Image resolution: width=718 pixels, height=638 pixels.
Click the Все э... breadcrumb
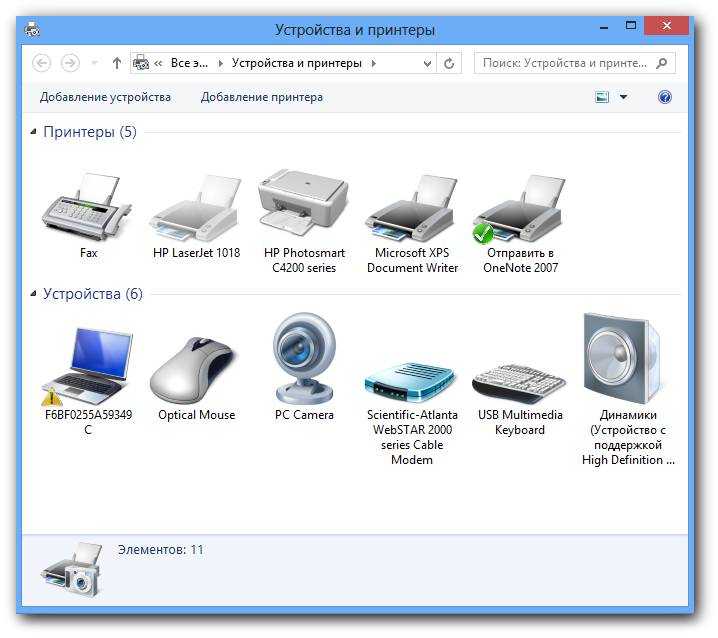click(x=190, y=63)
